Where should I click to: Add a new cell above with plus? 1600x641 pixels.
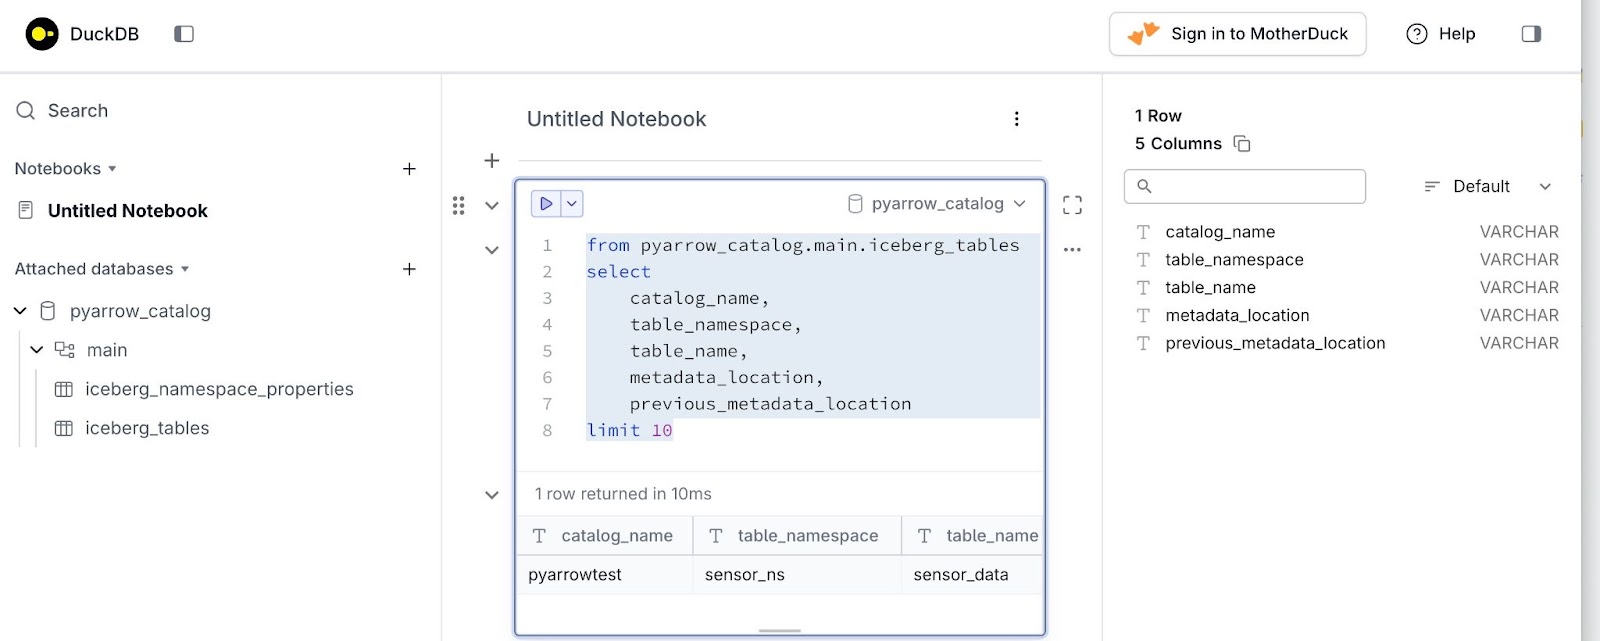tap(492, 160)
